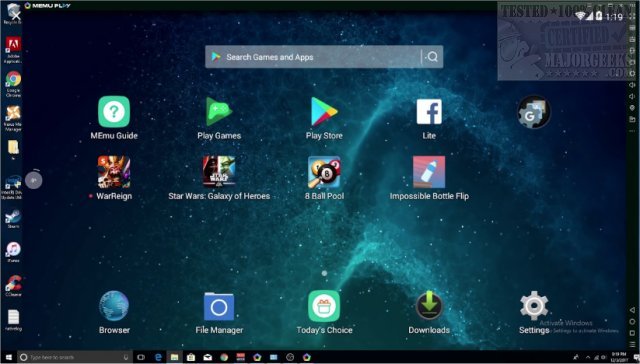Image resolution: width=640 pixels, height=364 pixels.
Task: Click the MEmu volume down sidebar icon
Action: click(x=632, y=96)
